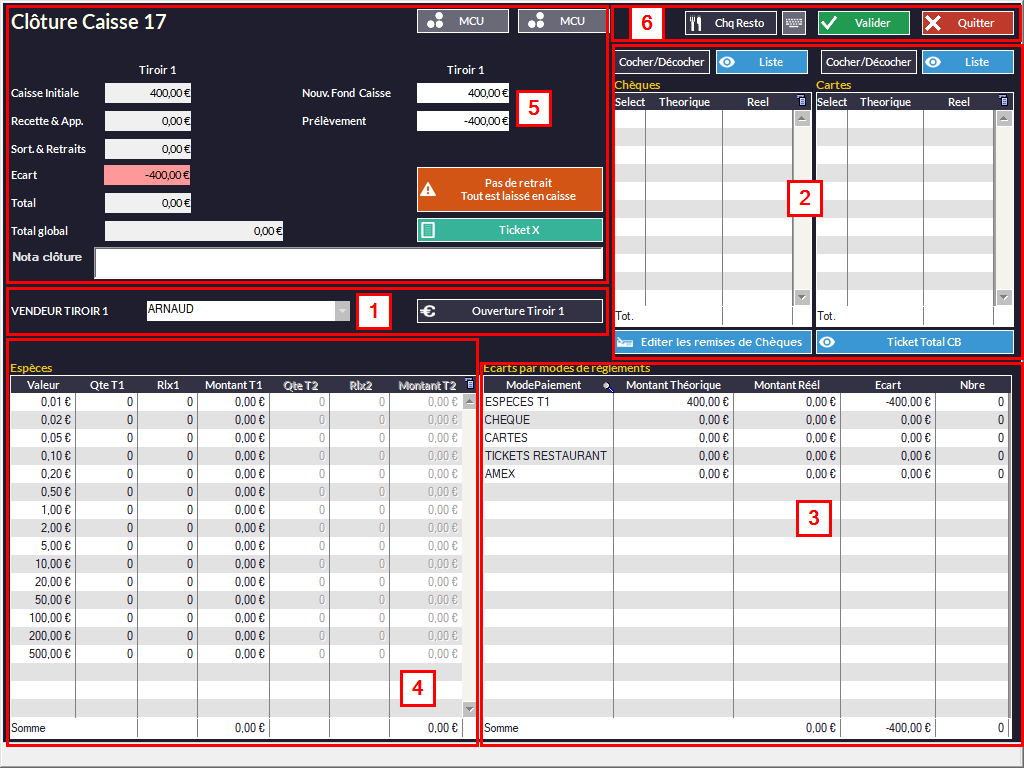Toggle Cocher/Décocher for Chèques
Screen dimensions: 1024x768
(x=662, y=62)
